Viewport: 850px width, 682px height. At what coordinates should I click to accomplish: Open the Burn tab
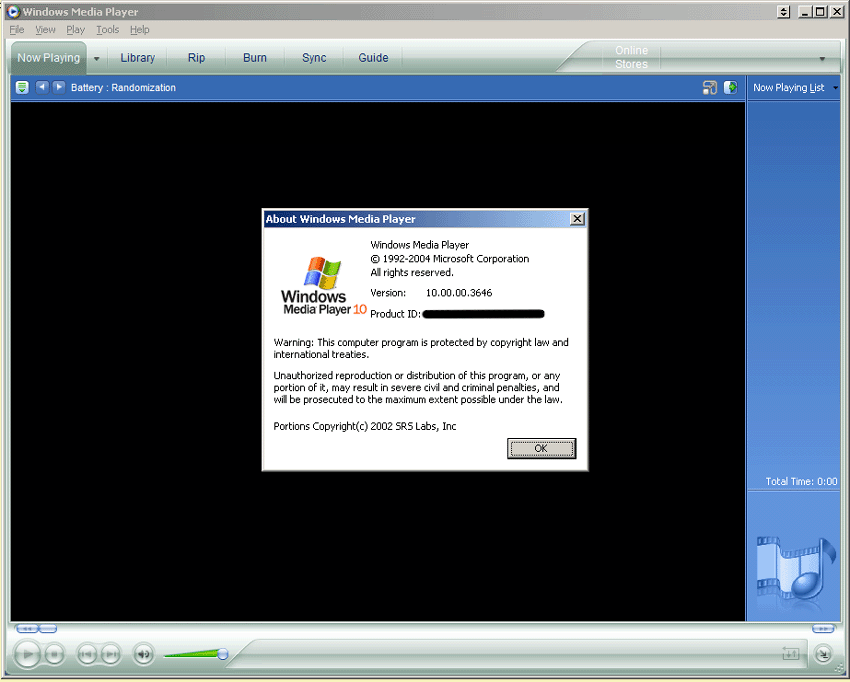click(255, 57)
